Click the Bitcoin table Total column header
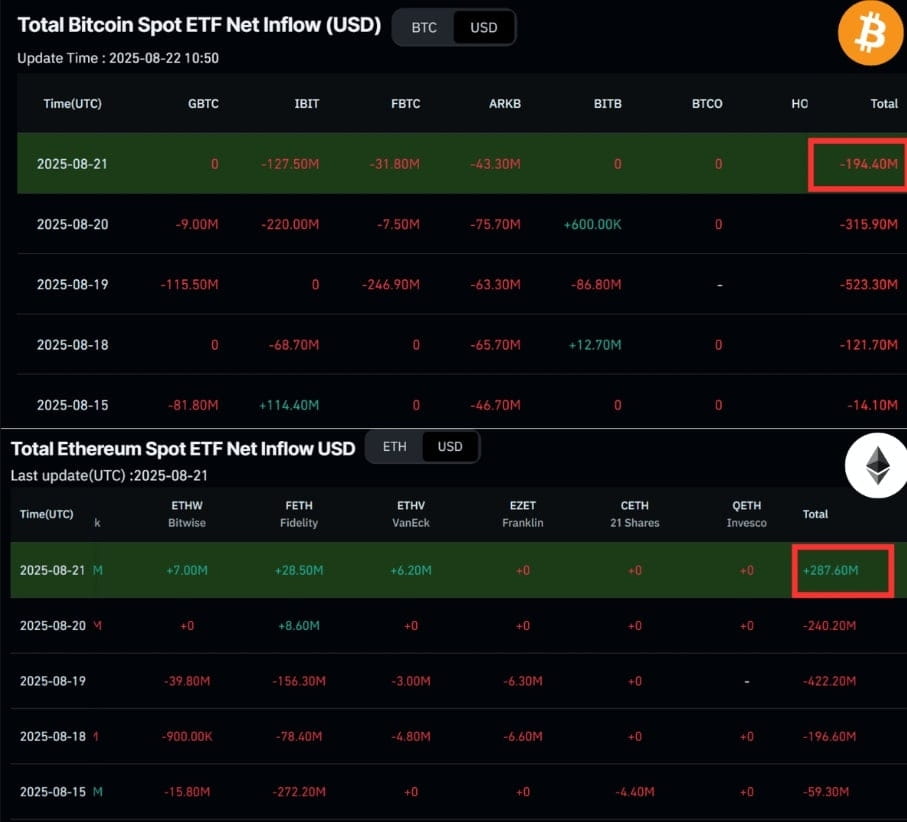This screenshot has height=822, width=907. pos(884,104)
